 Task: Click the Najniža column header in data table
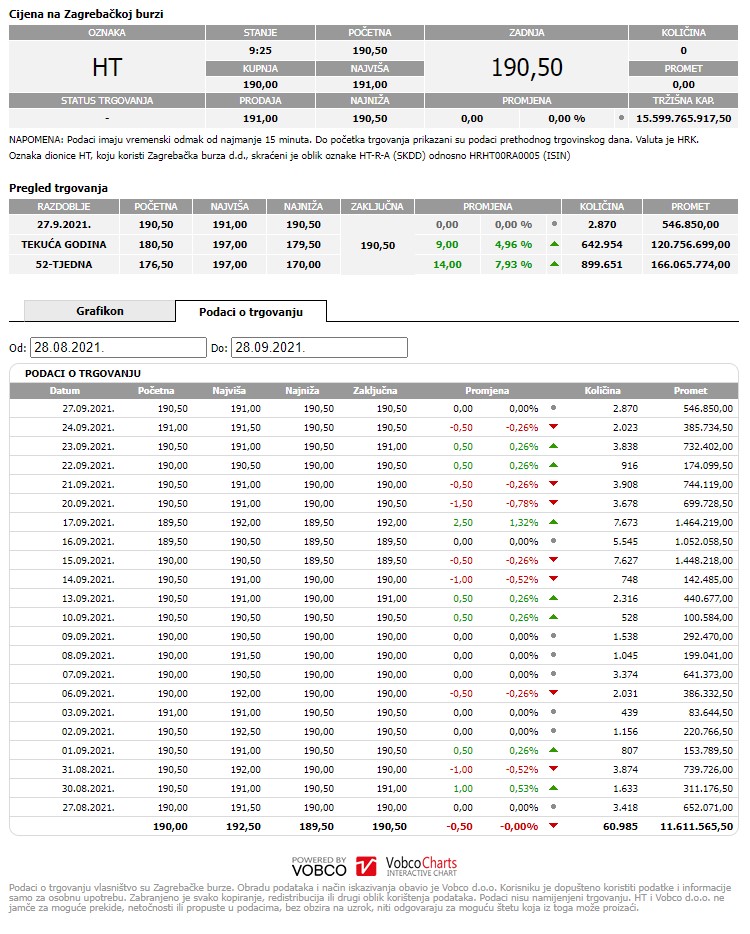[302, 391]
